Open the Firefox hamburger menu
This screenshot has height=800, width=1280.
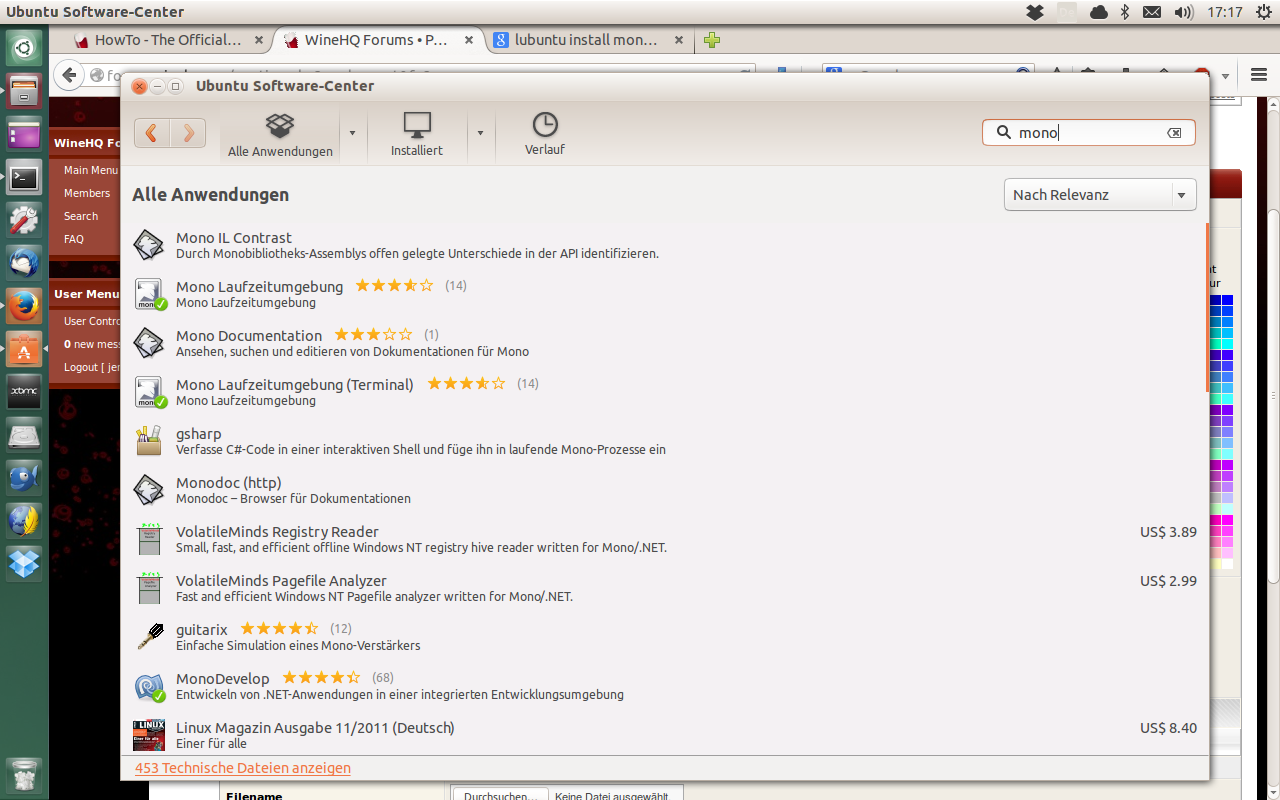(1259, 75)
